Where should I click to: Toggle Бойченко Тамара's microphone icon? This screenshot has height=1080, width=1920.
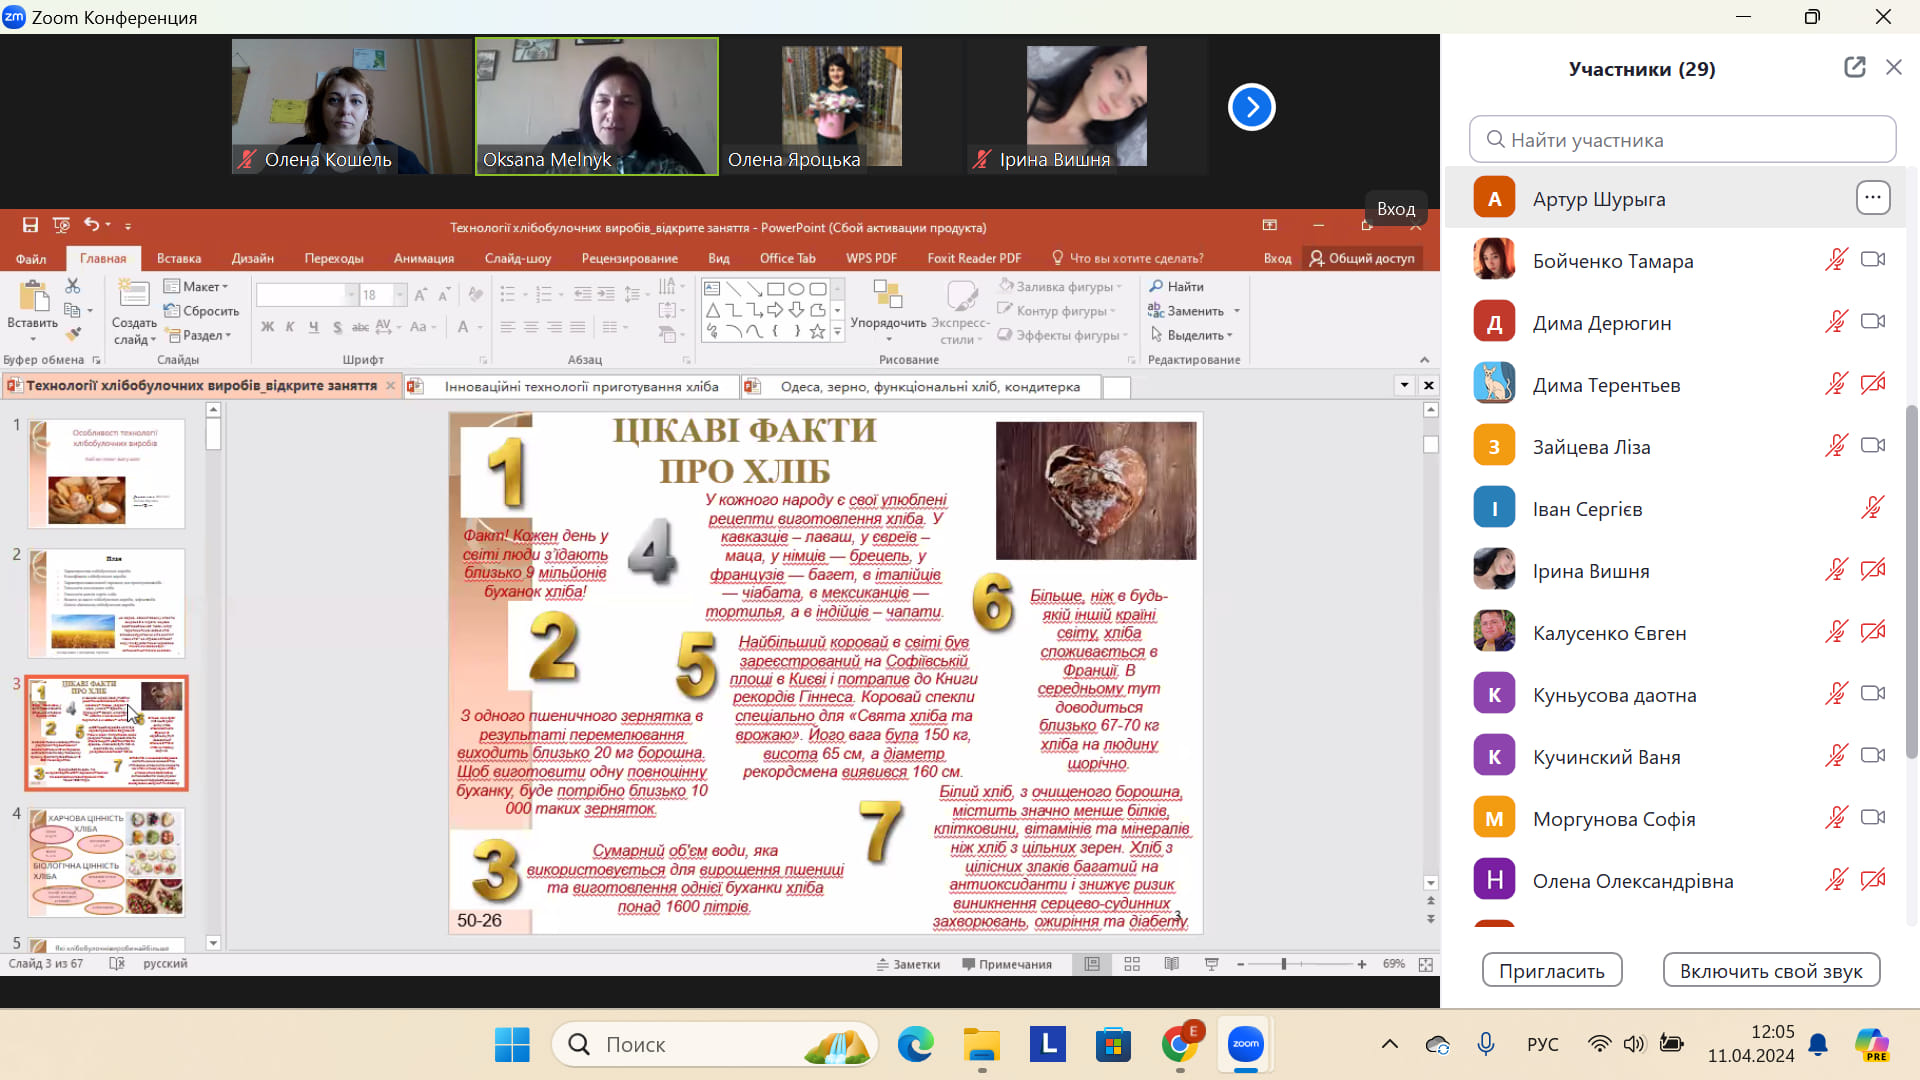point(1836,260)
